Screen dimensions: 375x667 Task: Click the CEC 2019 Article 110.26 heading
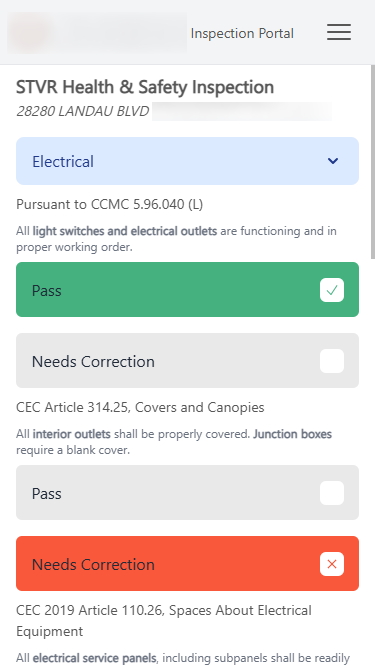(164, 621)
